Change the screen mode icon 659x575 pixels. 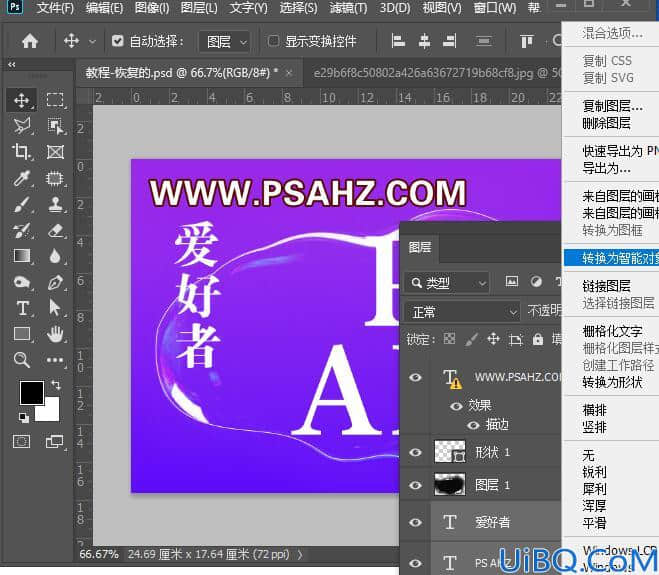point(55,442)
